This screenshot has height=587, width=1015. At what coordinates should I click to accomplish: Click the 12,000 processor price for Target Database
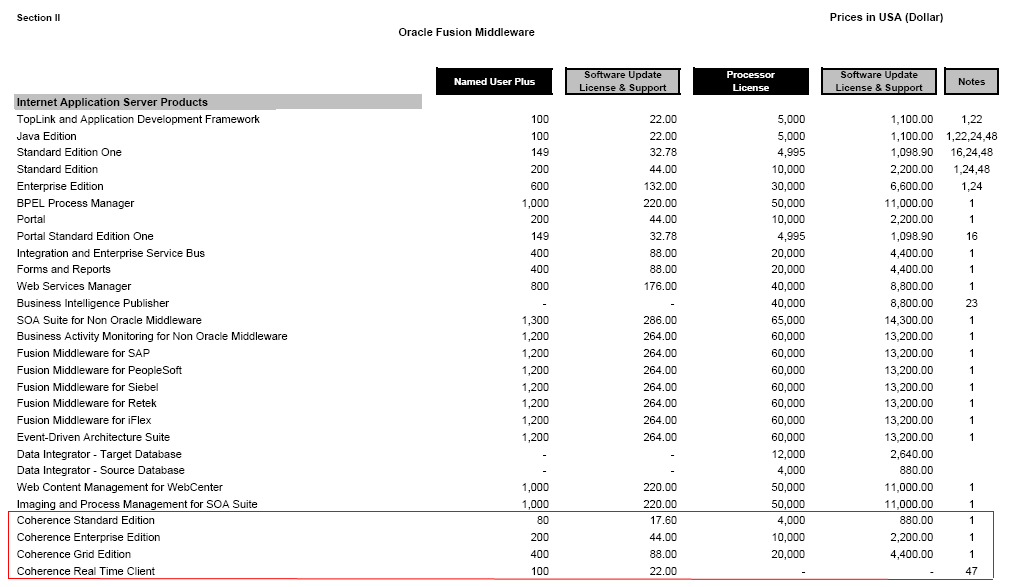pyautogui.click(x=788, y=454)
